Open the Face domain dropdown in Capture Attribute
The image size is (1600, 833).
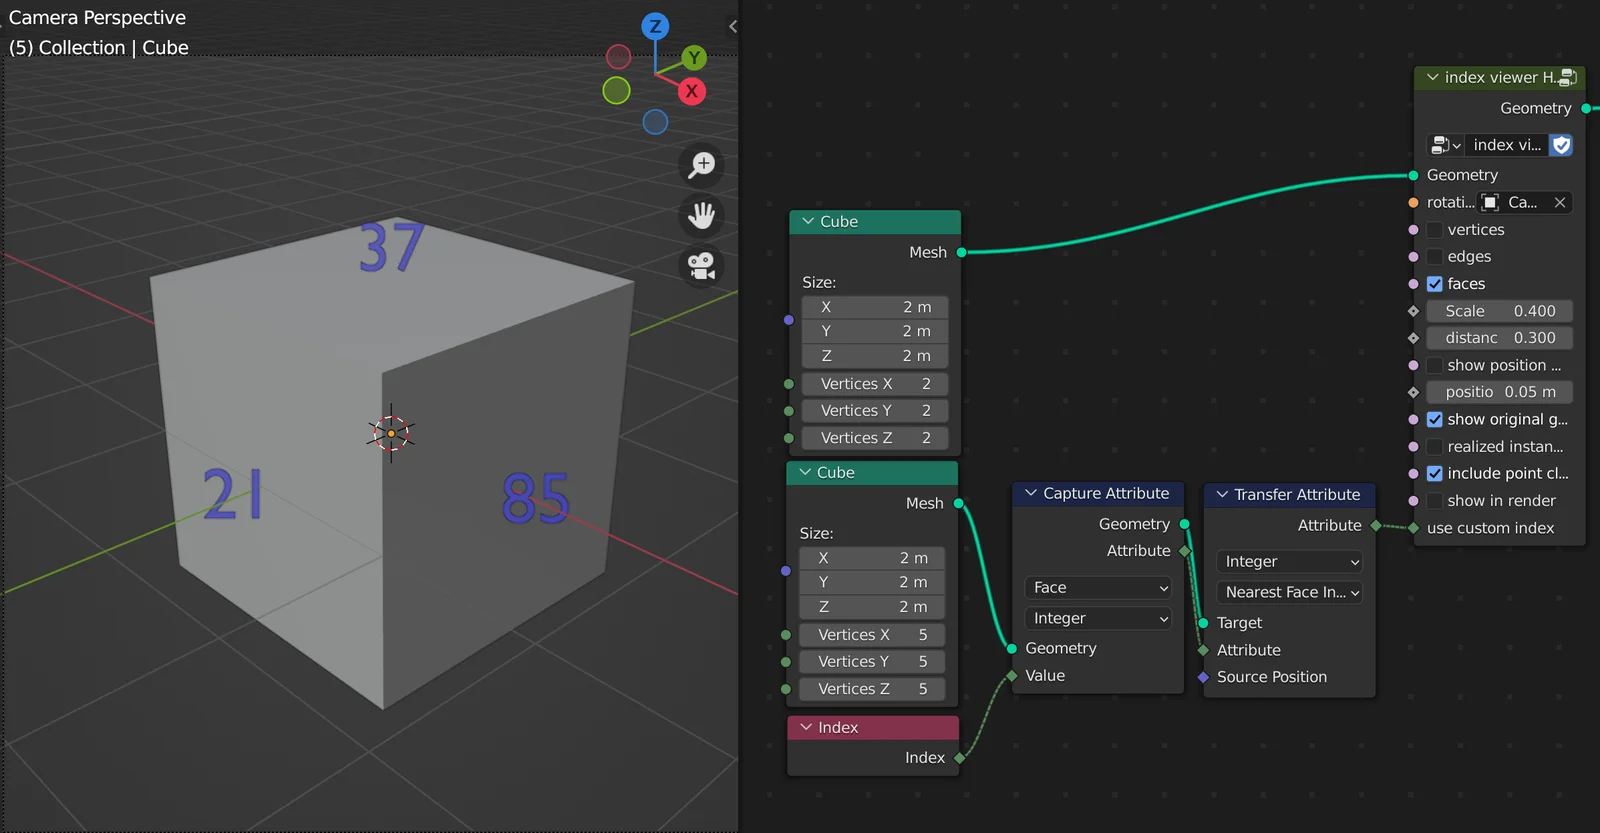click(1097, 588)
